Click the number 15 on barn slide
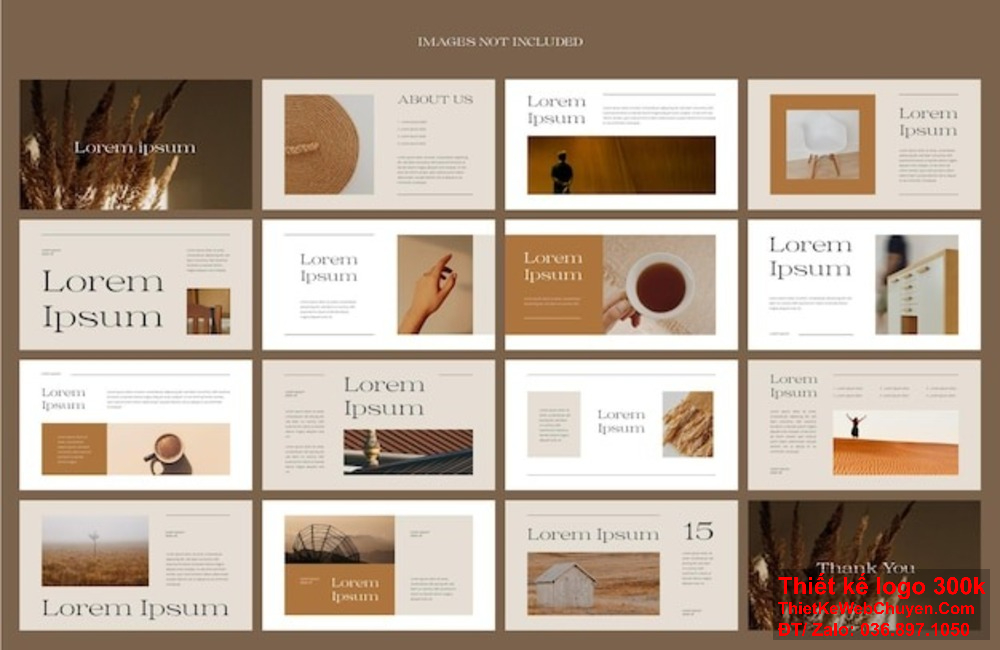1000x650 pixels. point(698,532)
